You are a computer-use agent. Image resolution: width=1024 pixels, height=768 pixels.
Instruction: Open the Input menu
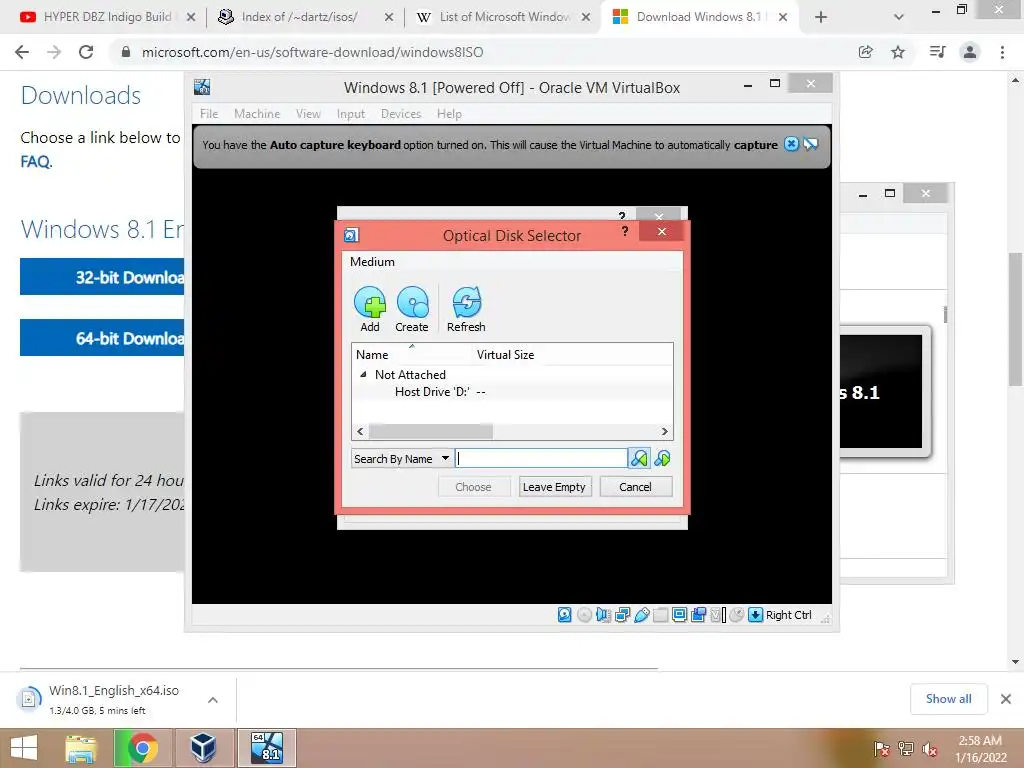(351, 114)
